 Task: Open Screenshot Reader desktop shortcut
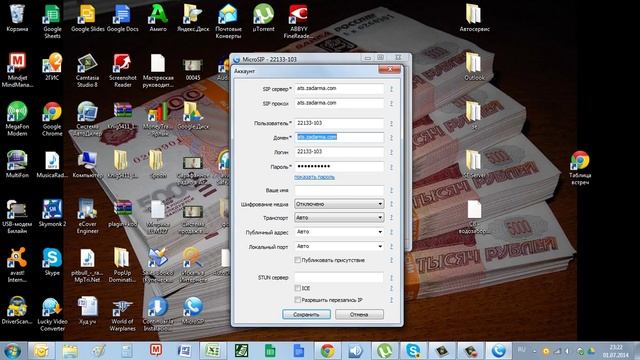(x=122, y=70)
